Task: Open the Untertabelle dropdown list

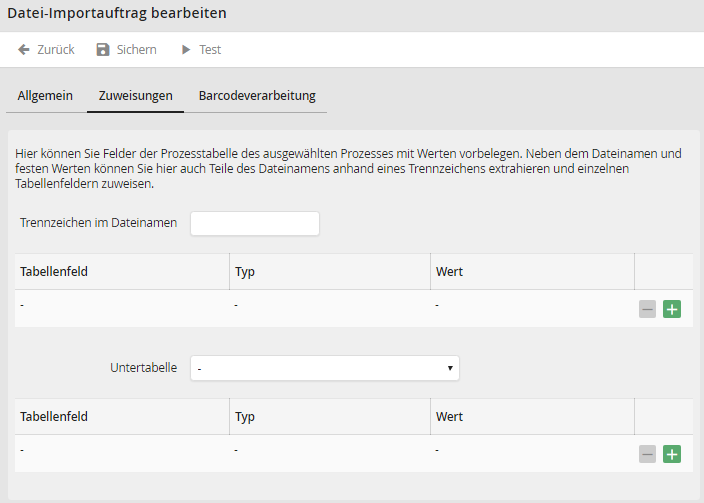Action: click(x=324, y=368)
